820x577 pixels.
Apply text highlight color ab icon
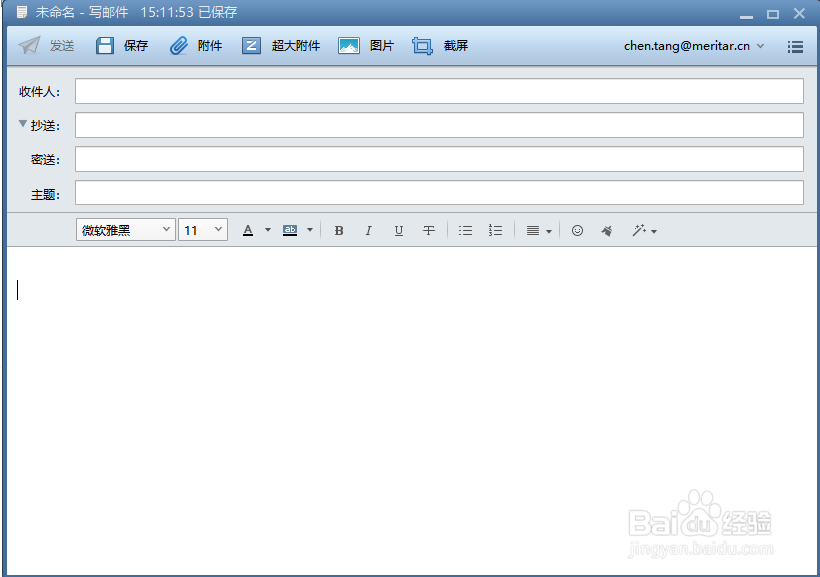pos(290,230)
